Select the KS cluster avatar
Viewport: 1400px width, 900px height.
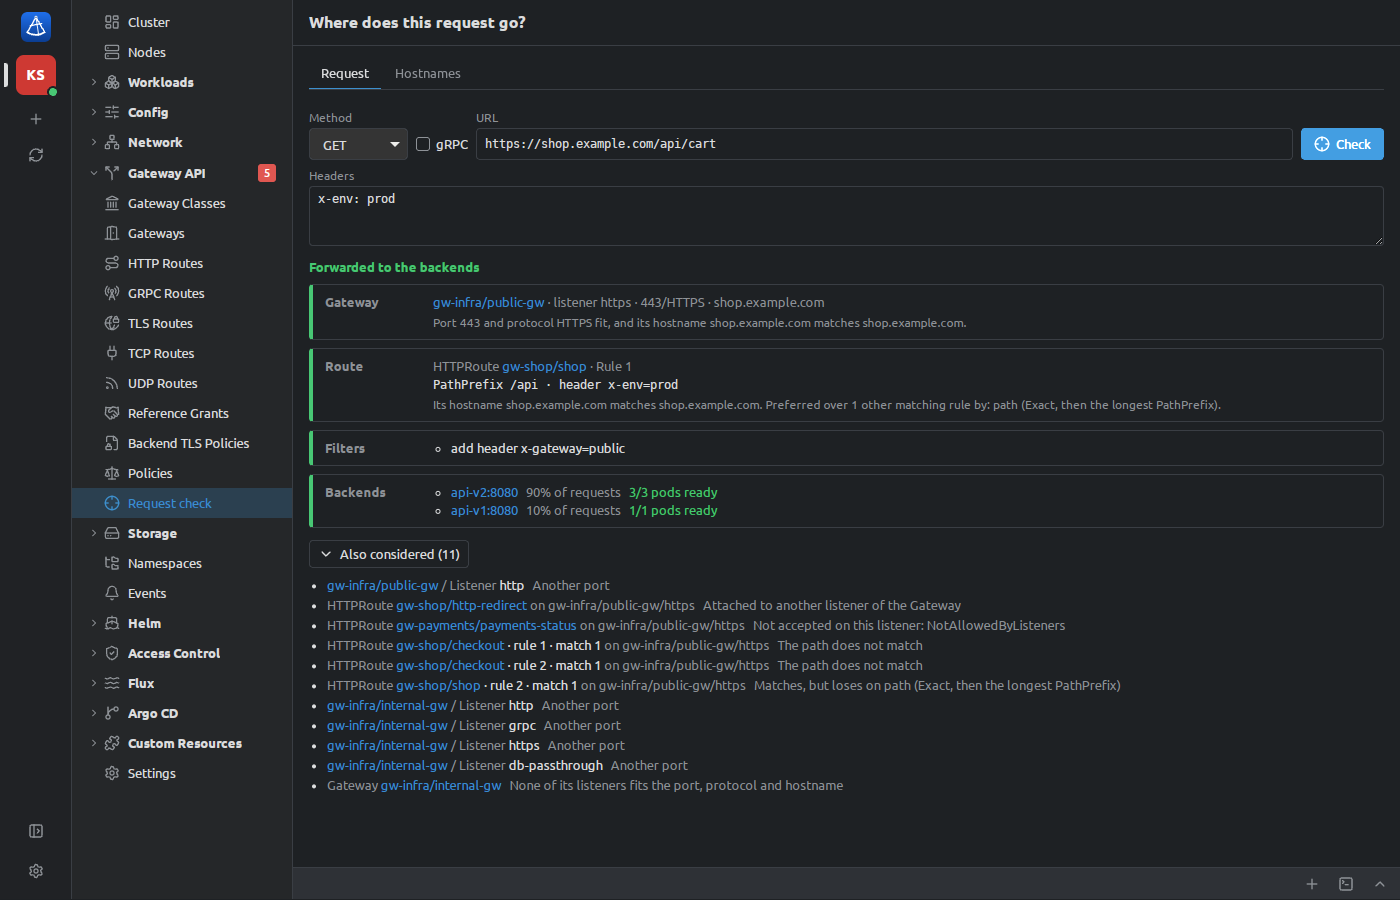click(36, 75)
